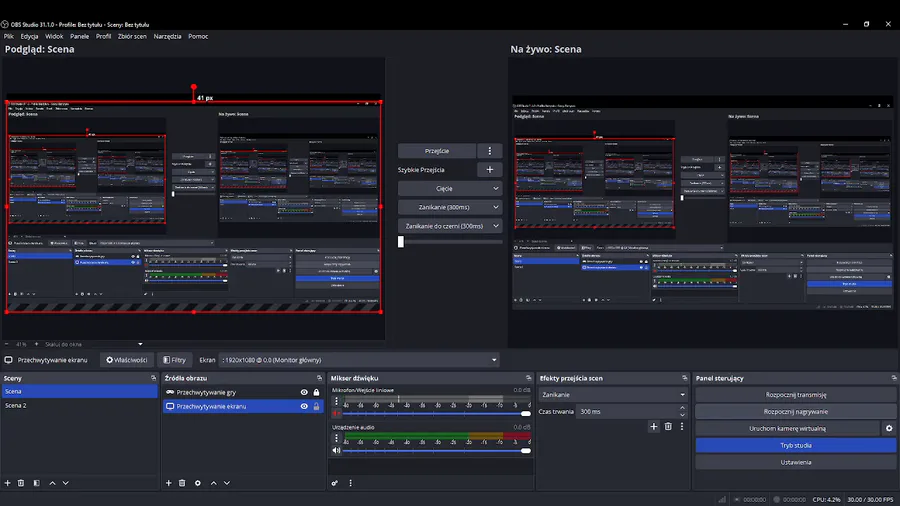Open the Widok menu
Viewport: 900px width, 506px height.
[54, 36]
